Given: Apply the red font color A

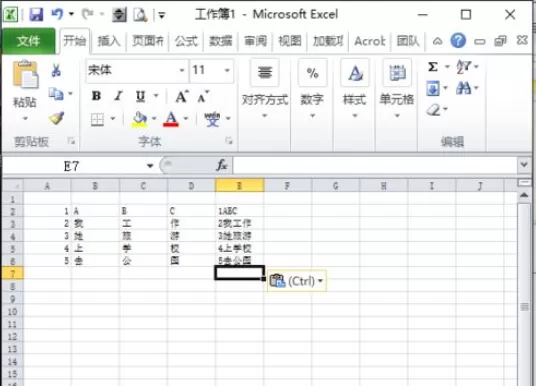Looking at the screenshot, I should [x=171, y=119].
